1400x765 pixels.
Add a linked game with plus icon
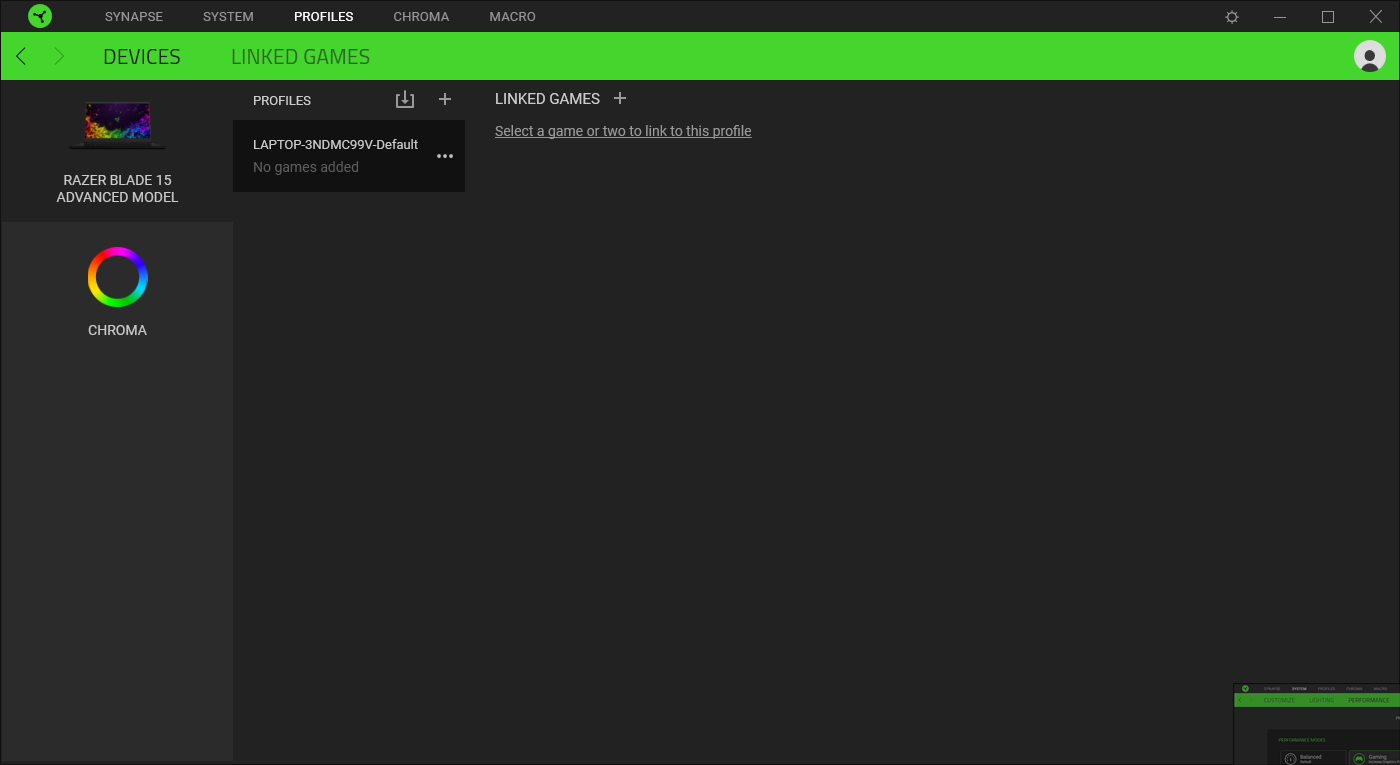click(x=620, y=98)
